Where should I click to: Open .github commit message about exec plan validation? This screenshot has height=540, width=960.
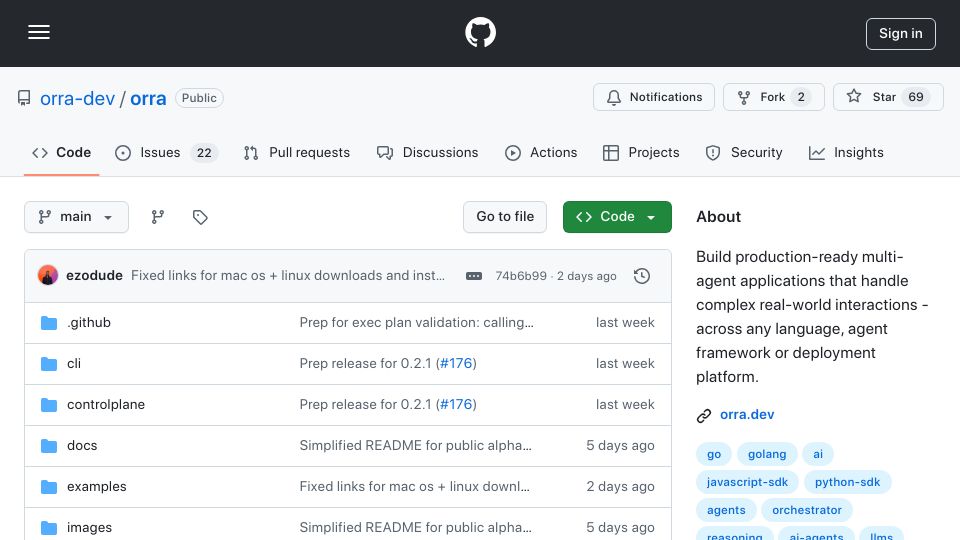pos(416,323)
